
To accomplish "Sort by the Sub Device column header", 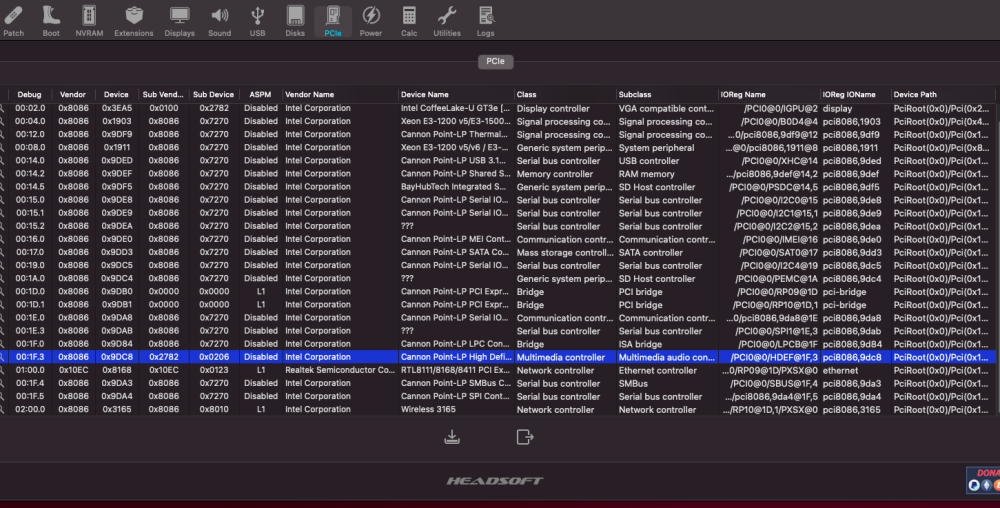I will [214, 94].
